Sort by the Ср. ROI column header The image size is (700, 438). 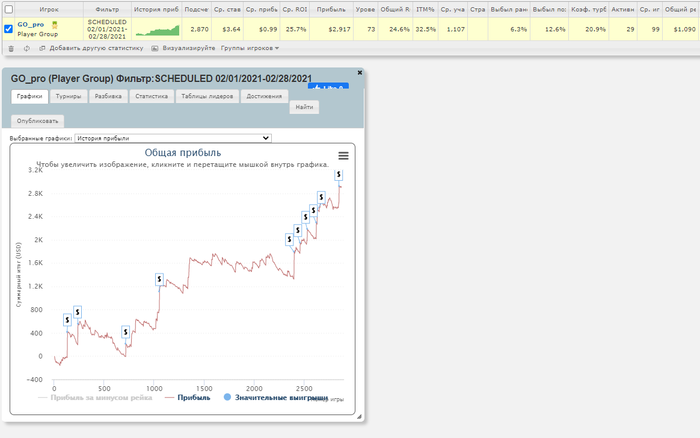click(295, 9)
